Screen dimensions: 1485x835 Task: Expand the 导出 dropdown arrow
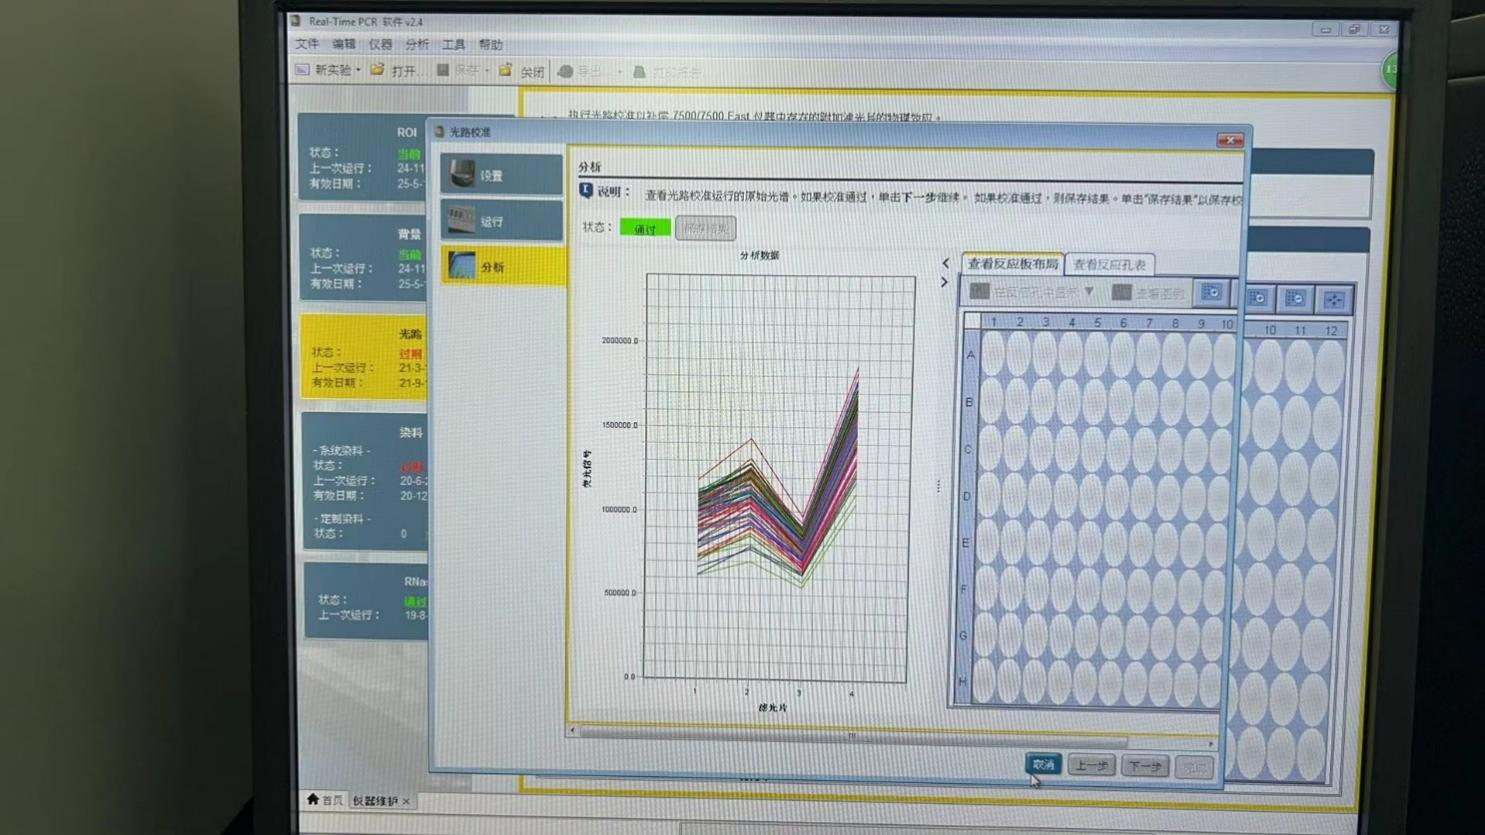tap(619, 72)
